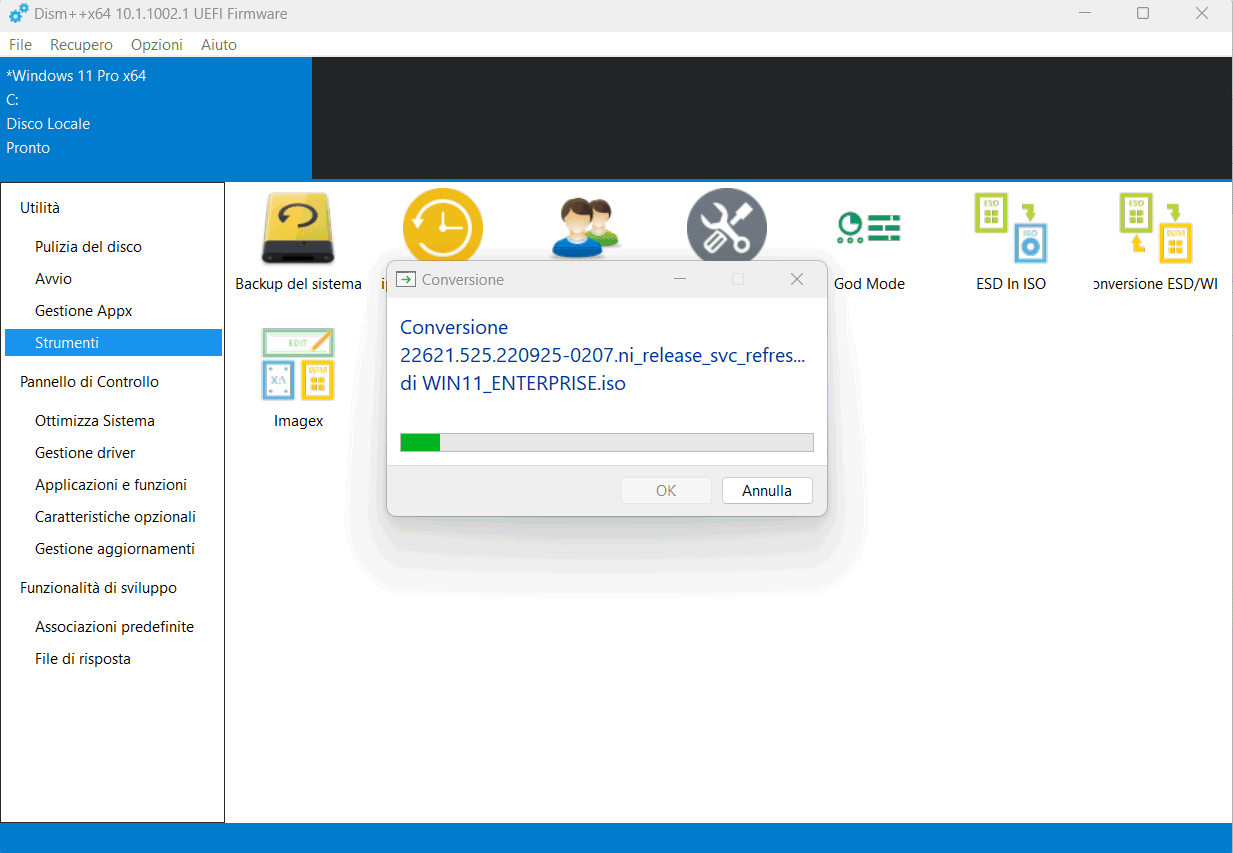Screen dimensions: 1233x853
Task: Open Gestione Appx in sidebar
Action: pyautogui.click(x=113, y=311)
